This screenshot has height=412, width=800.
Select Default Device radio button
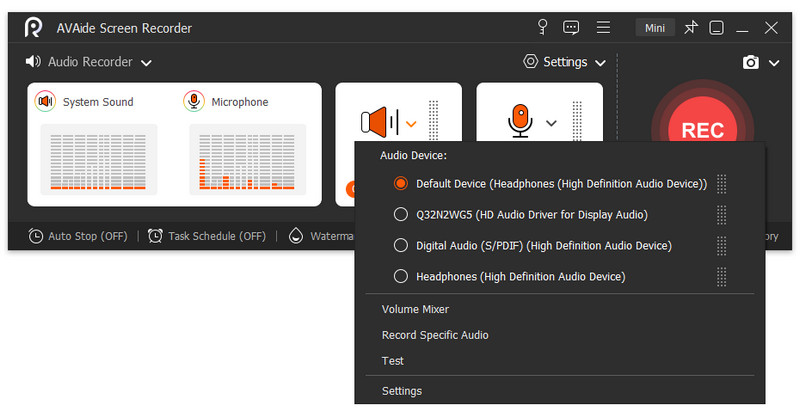(401, 184)
